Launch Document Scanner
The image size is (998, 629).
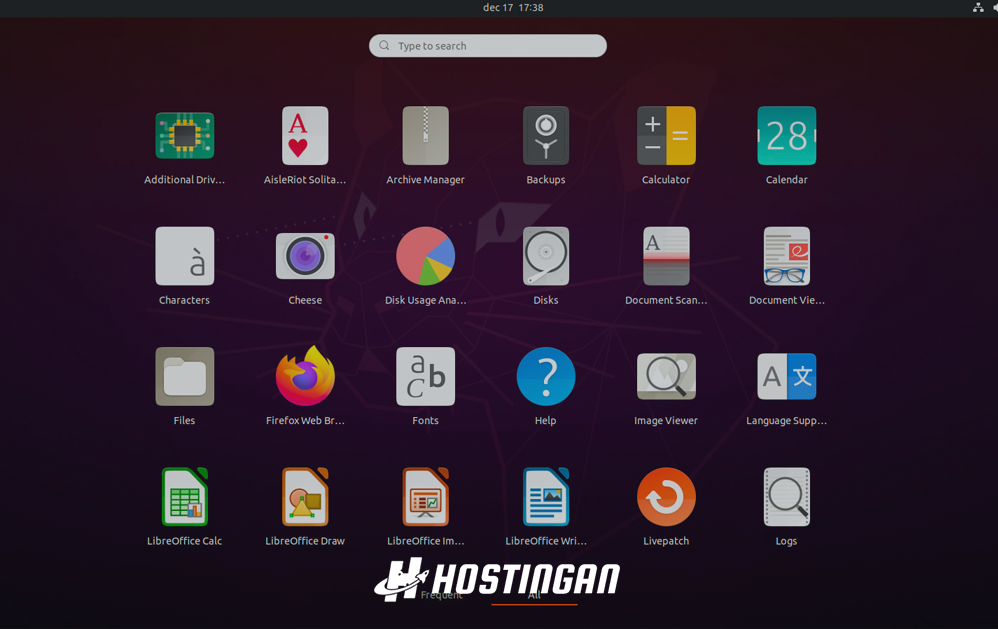(x=666, y=256)
